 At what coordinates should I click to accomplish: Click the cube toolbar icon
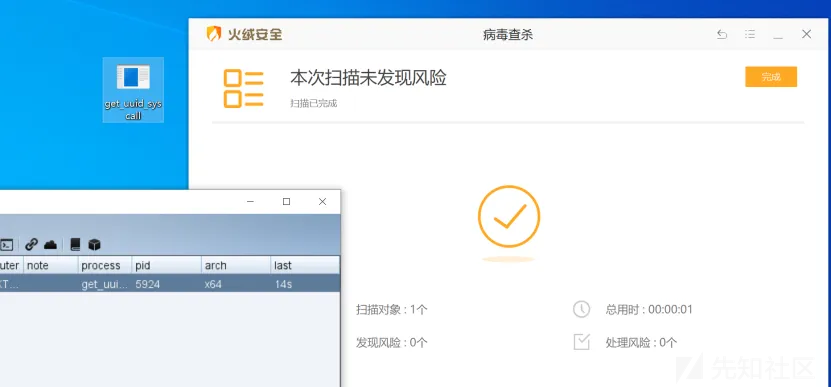[x=94, y=244]
